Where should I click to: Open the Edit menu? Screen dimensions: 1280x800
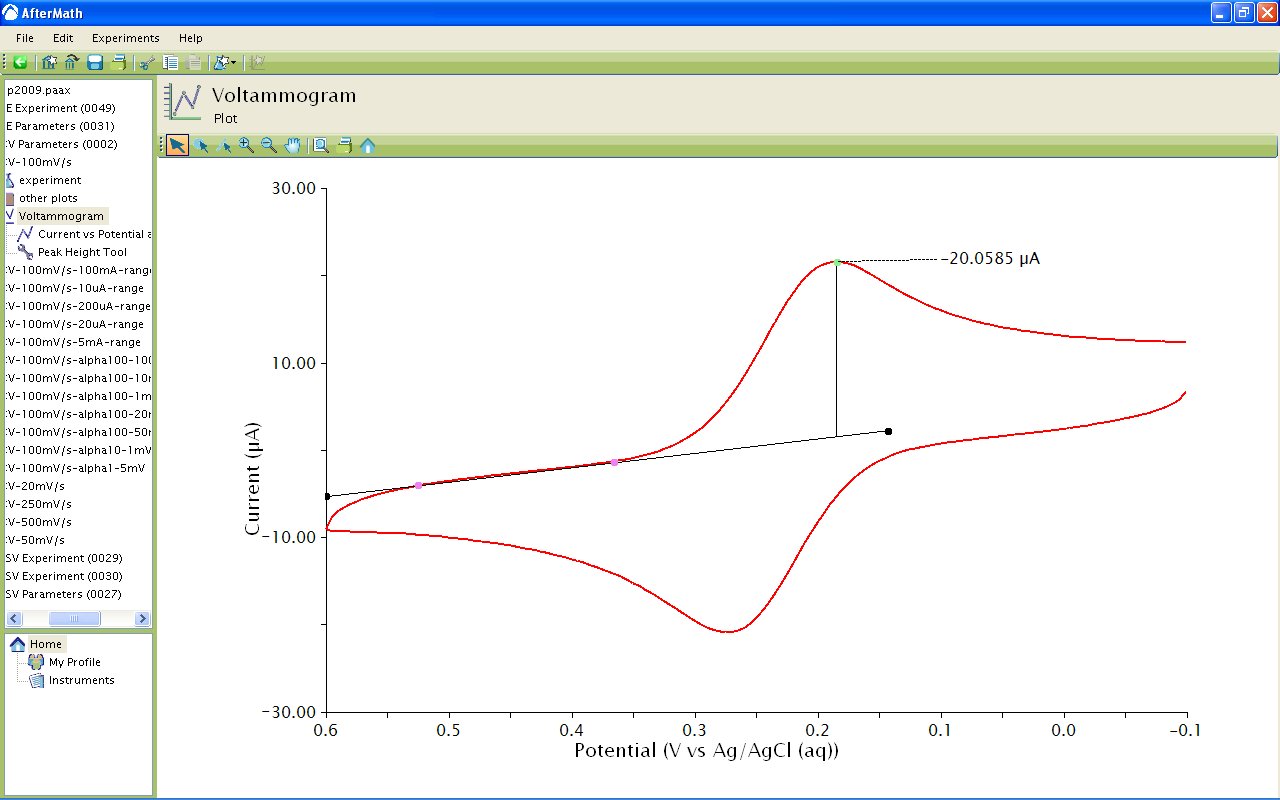pyautogui.click(x=63, y=38)
